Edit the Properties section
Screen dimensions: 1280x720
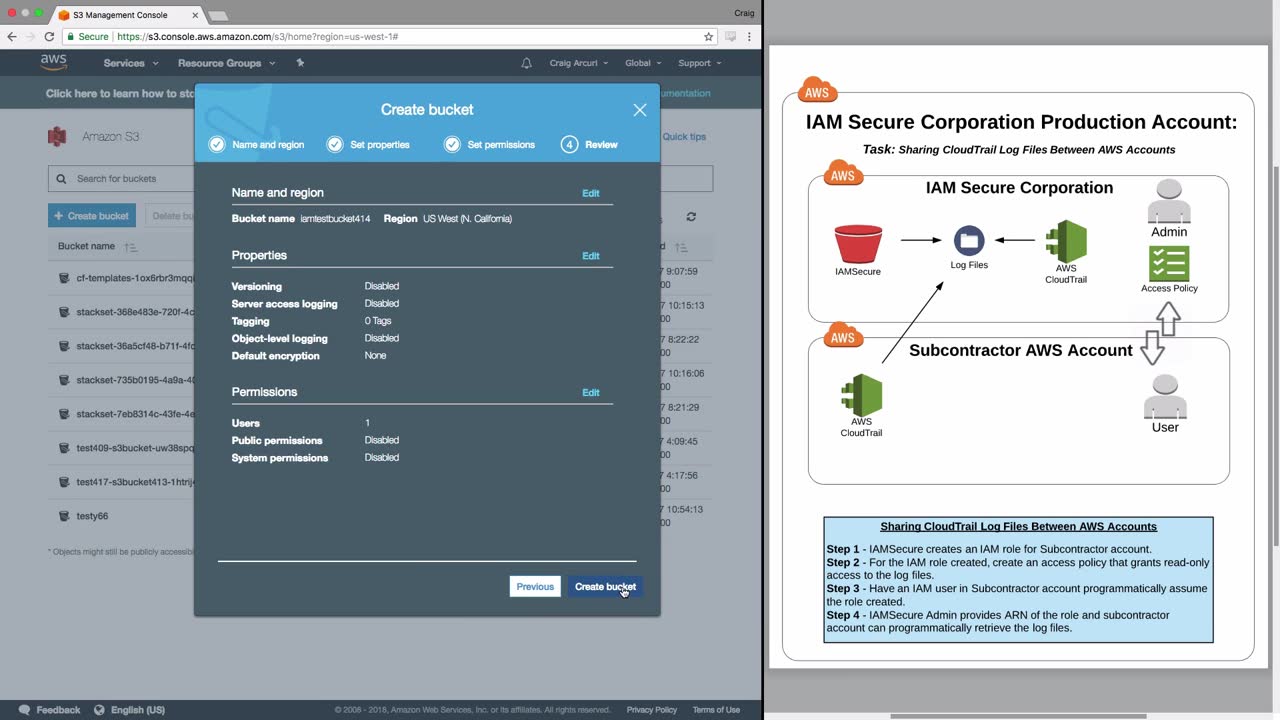pyautogui.click(x=591, y=256)
